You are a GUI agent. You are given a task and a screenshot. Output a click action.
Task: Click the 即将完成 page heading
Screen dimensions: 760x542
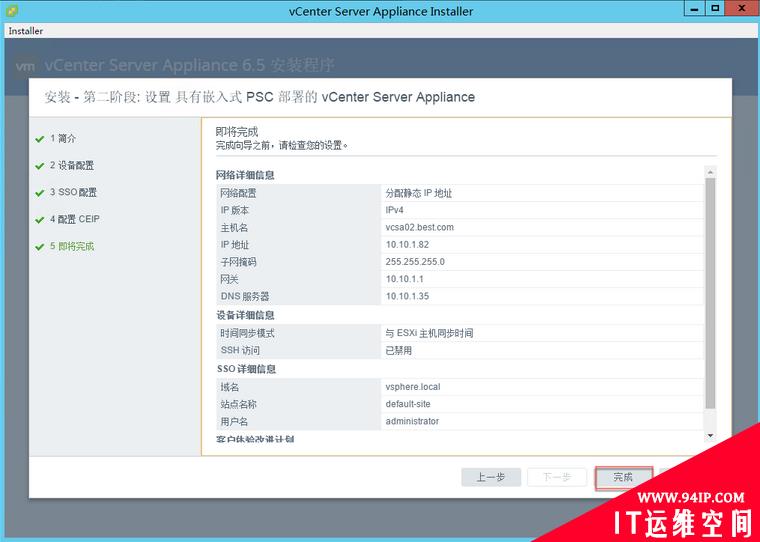[x=237, y=132]
